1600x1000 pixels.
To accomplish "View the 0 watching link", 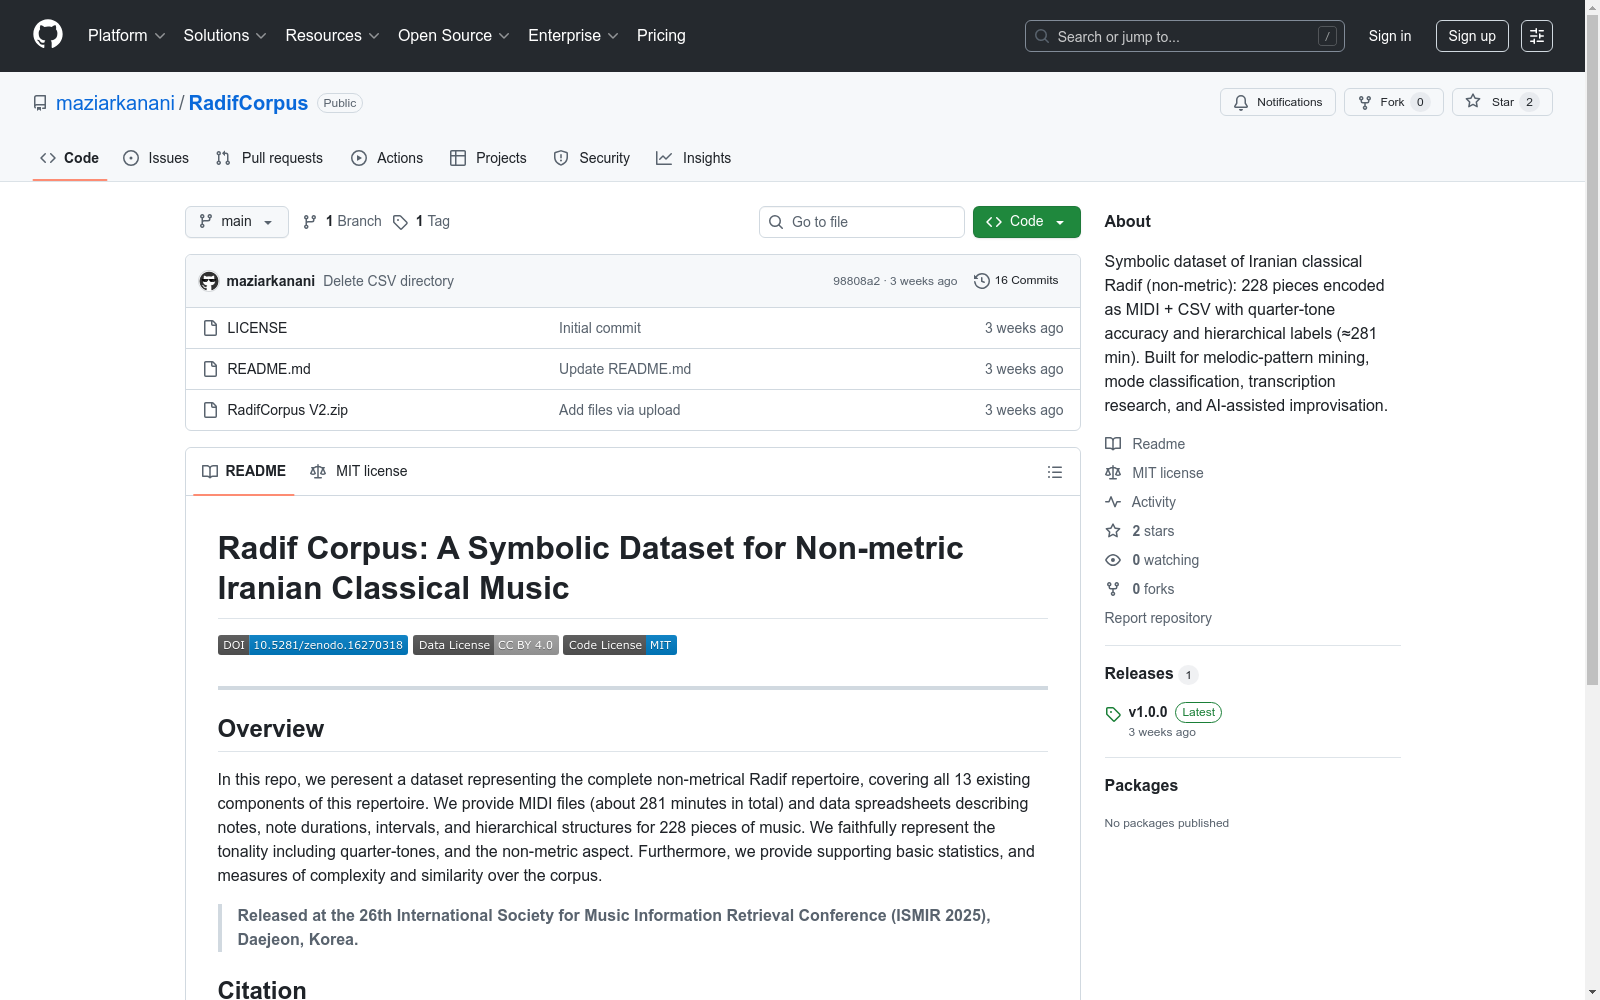I will pyautogui.click(x=1152, y=560).
